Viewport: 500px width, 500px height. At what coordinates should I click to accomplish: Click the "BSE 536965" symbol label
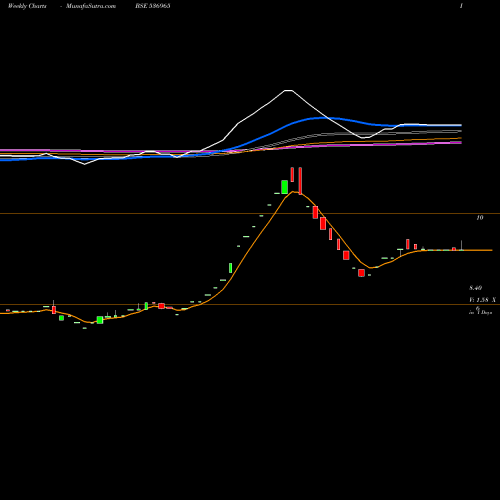tap(153, 6)
